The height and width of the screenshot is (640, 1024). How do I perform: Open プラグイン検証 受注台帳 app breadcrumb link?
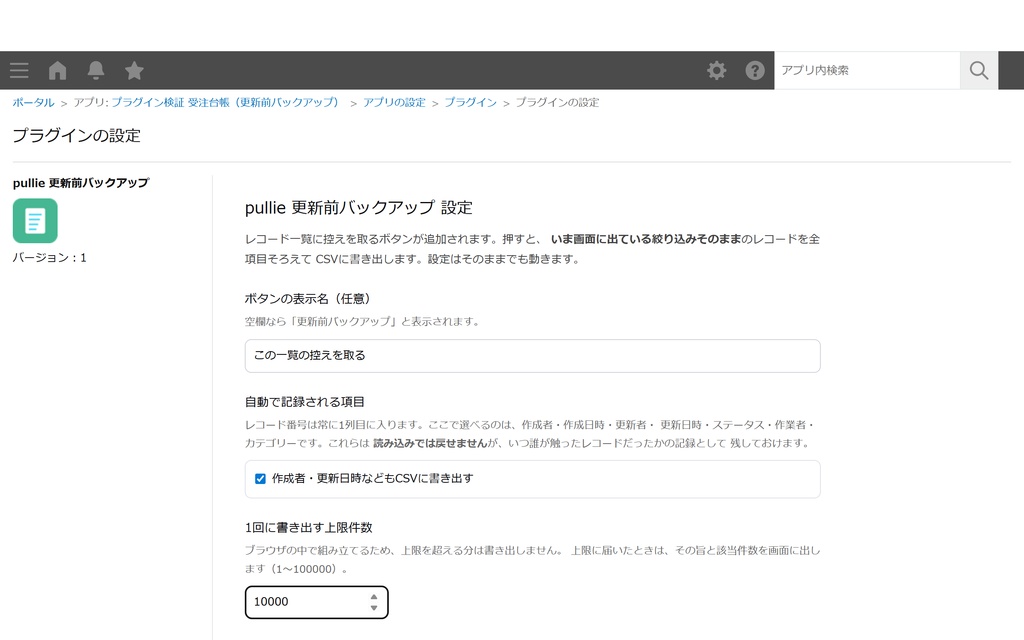(x=225, y=103)
